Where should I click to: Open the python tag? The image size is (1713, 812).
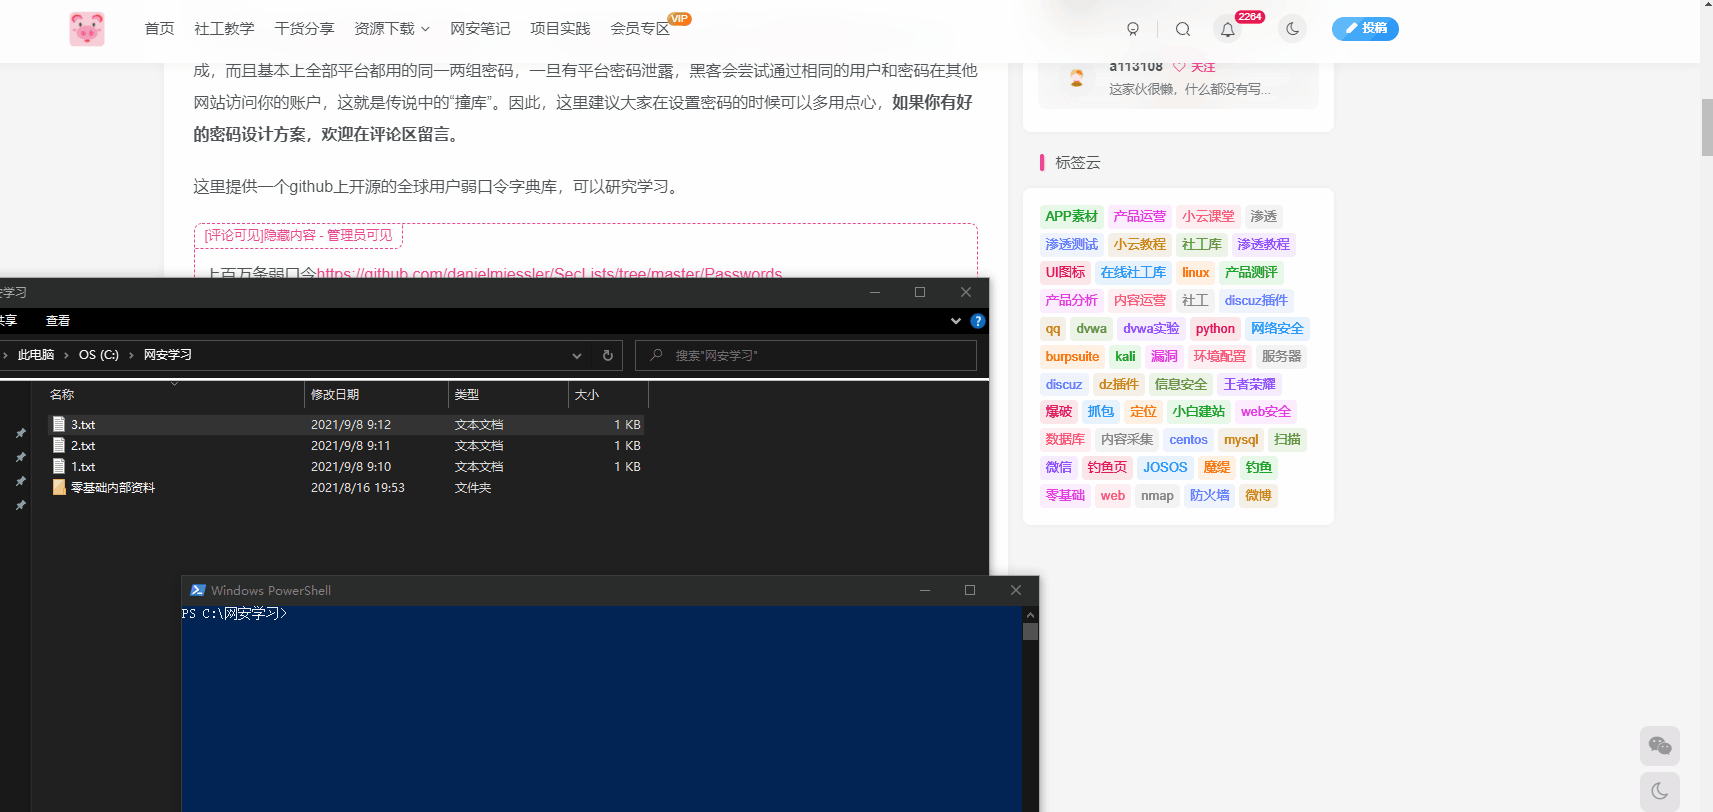pos(1215,328)
